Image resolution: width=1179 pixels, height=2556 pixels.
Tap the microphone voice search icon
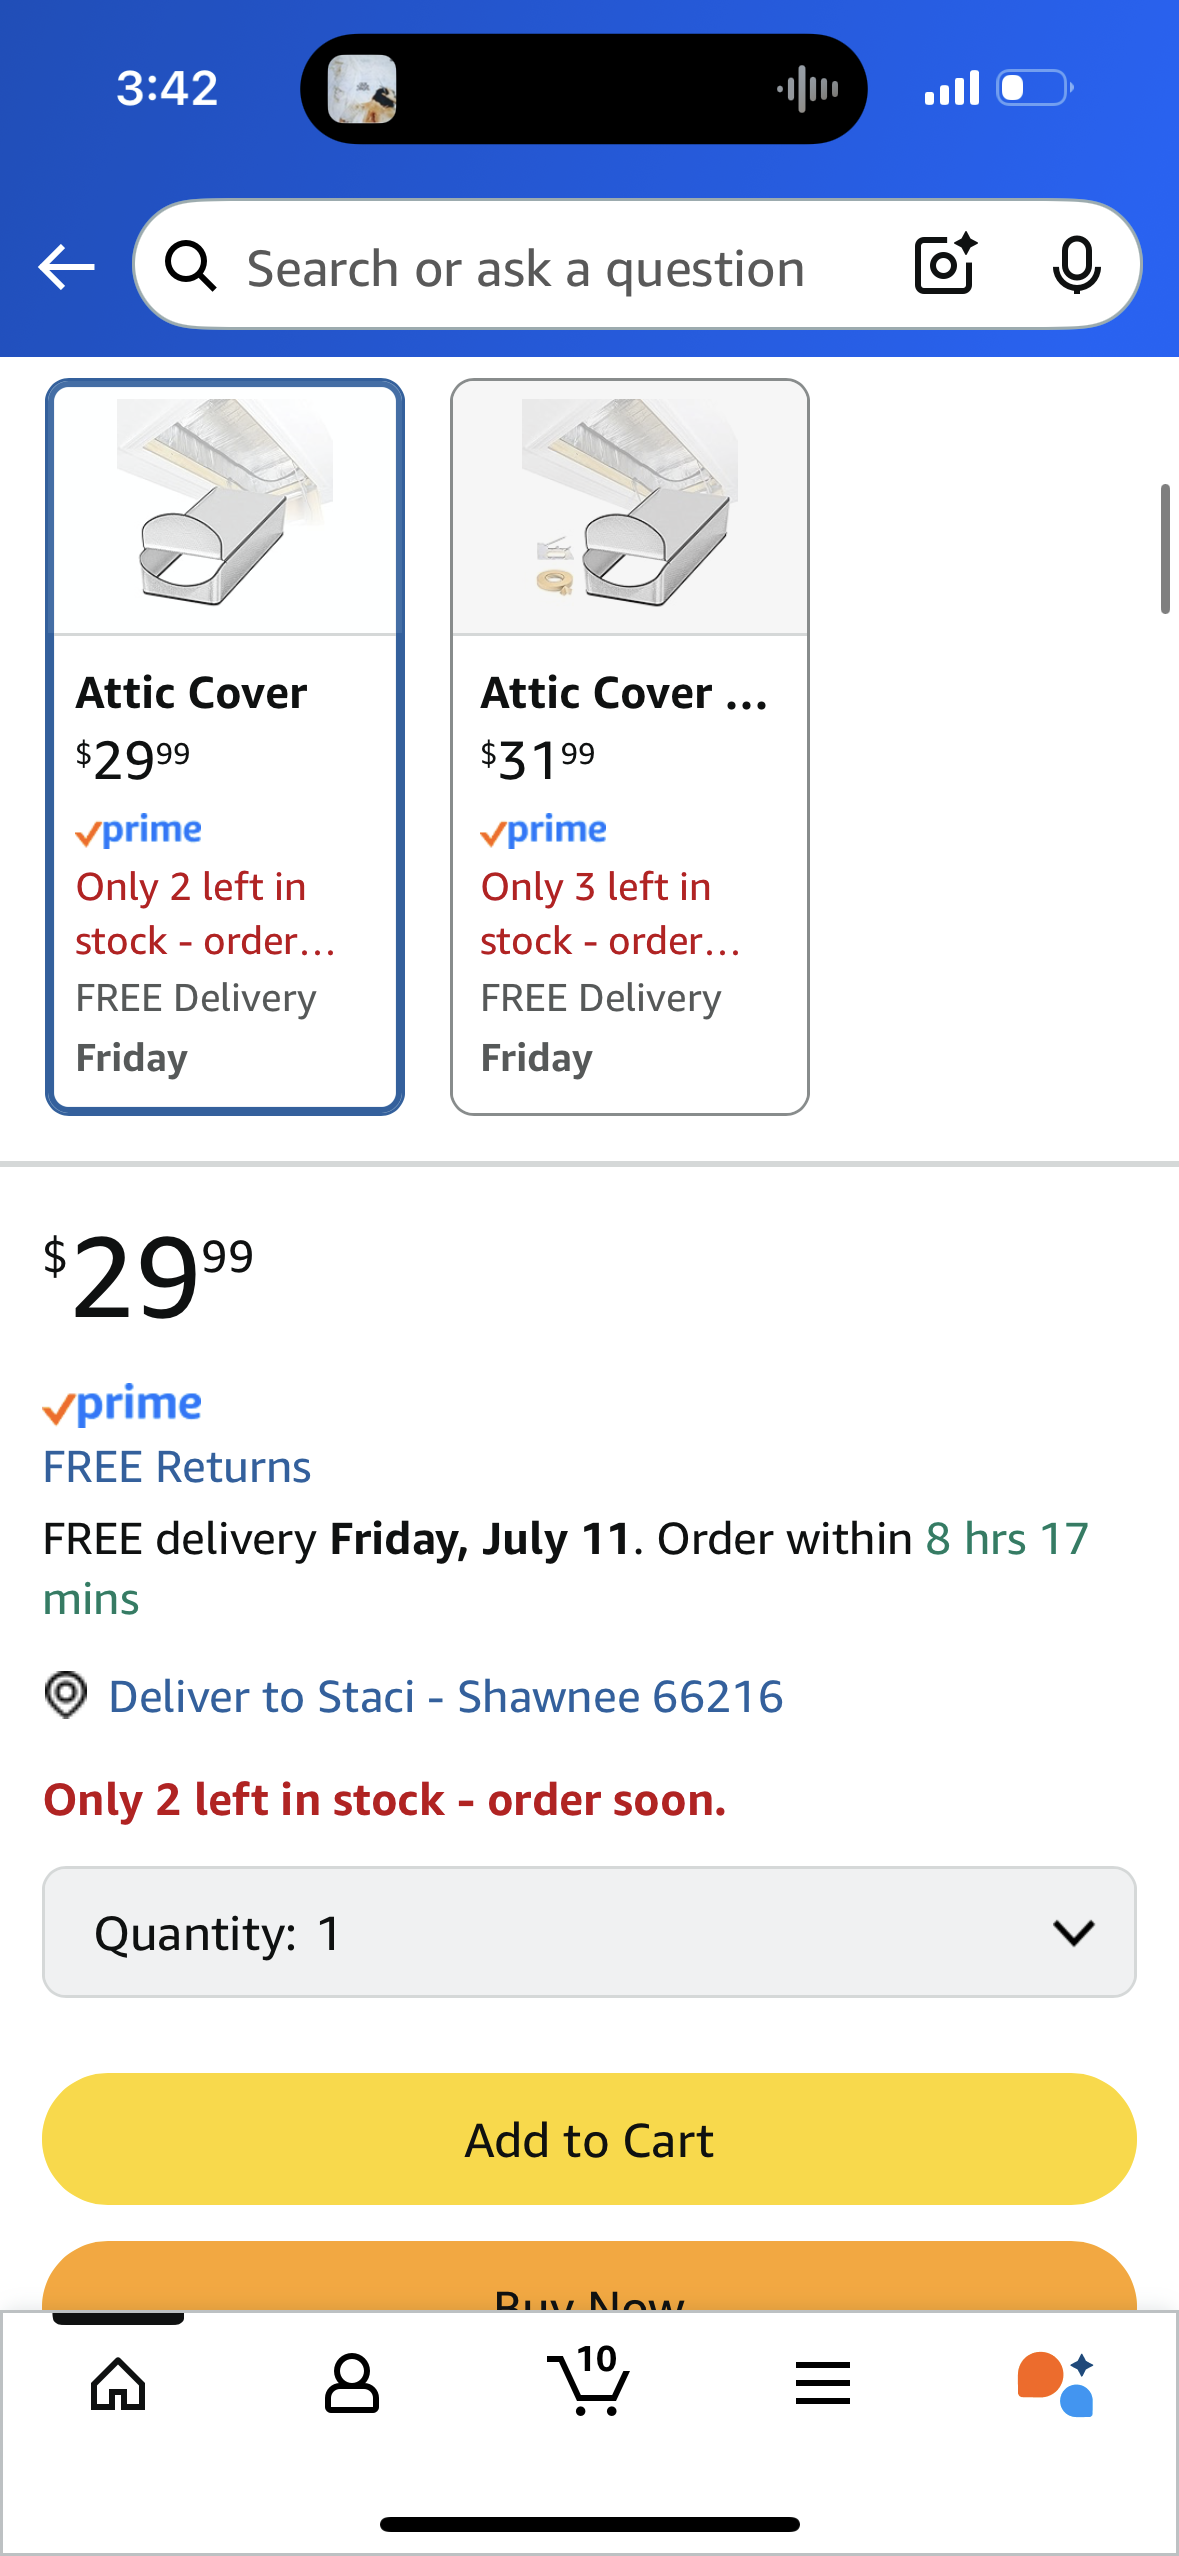(x=1076, y=265)
